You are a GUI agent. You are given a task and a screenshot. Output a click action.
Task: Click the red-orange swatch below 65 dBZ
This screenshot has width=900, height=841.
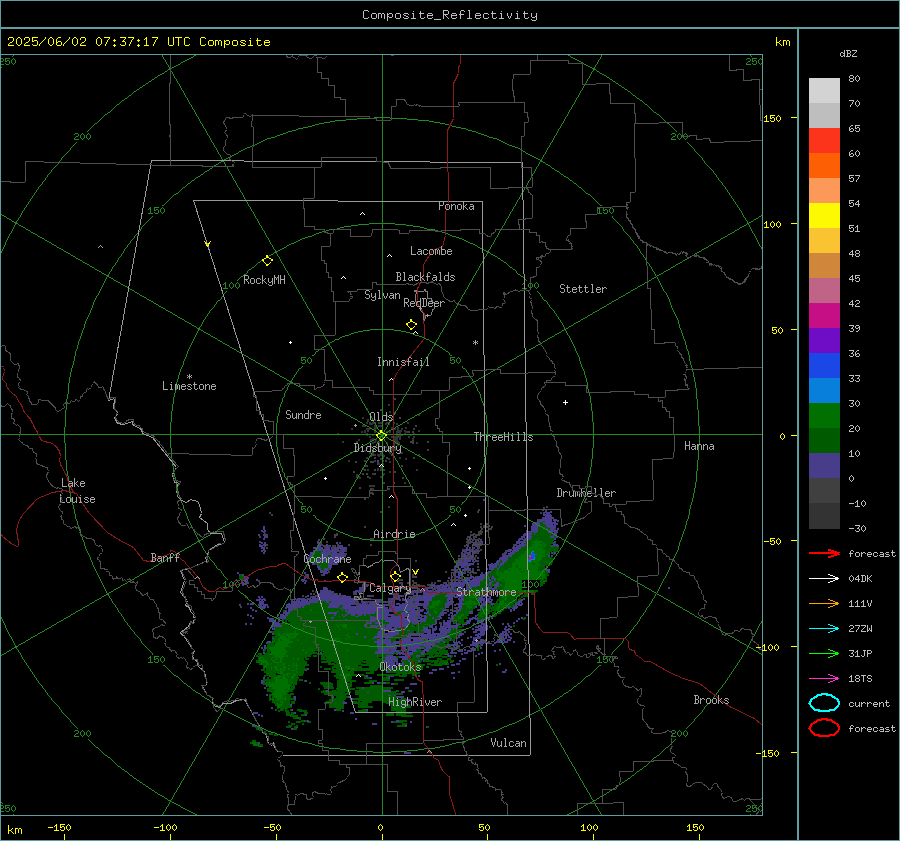pyautogui.click(x=824, y=141)
